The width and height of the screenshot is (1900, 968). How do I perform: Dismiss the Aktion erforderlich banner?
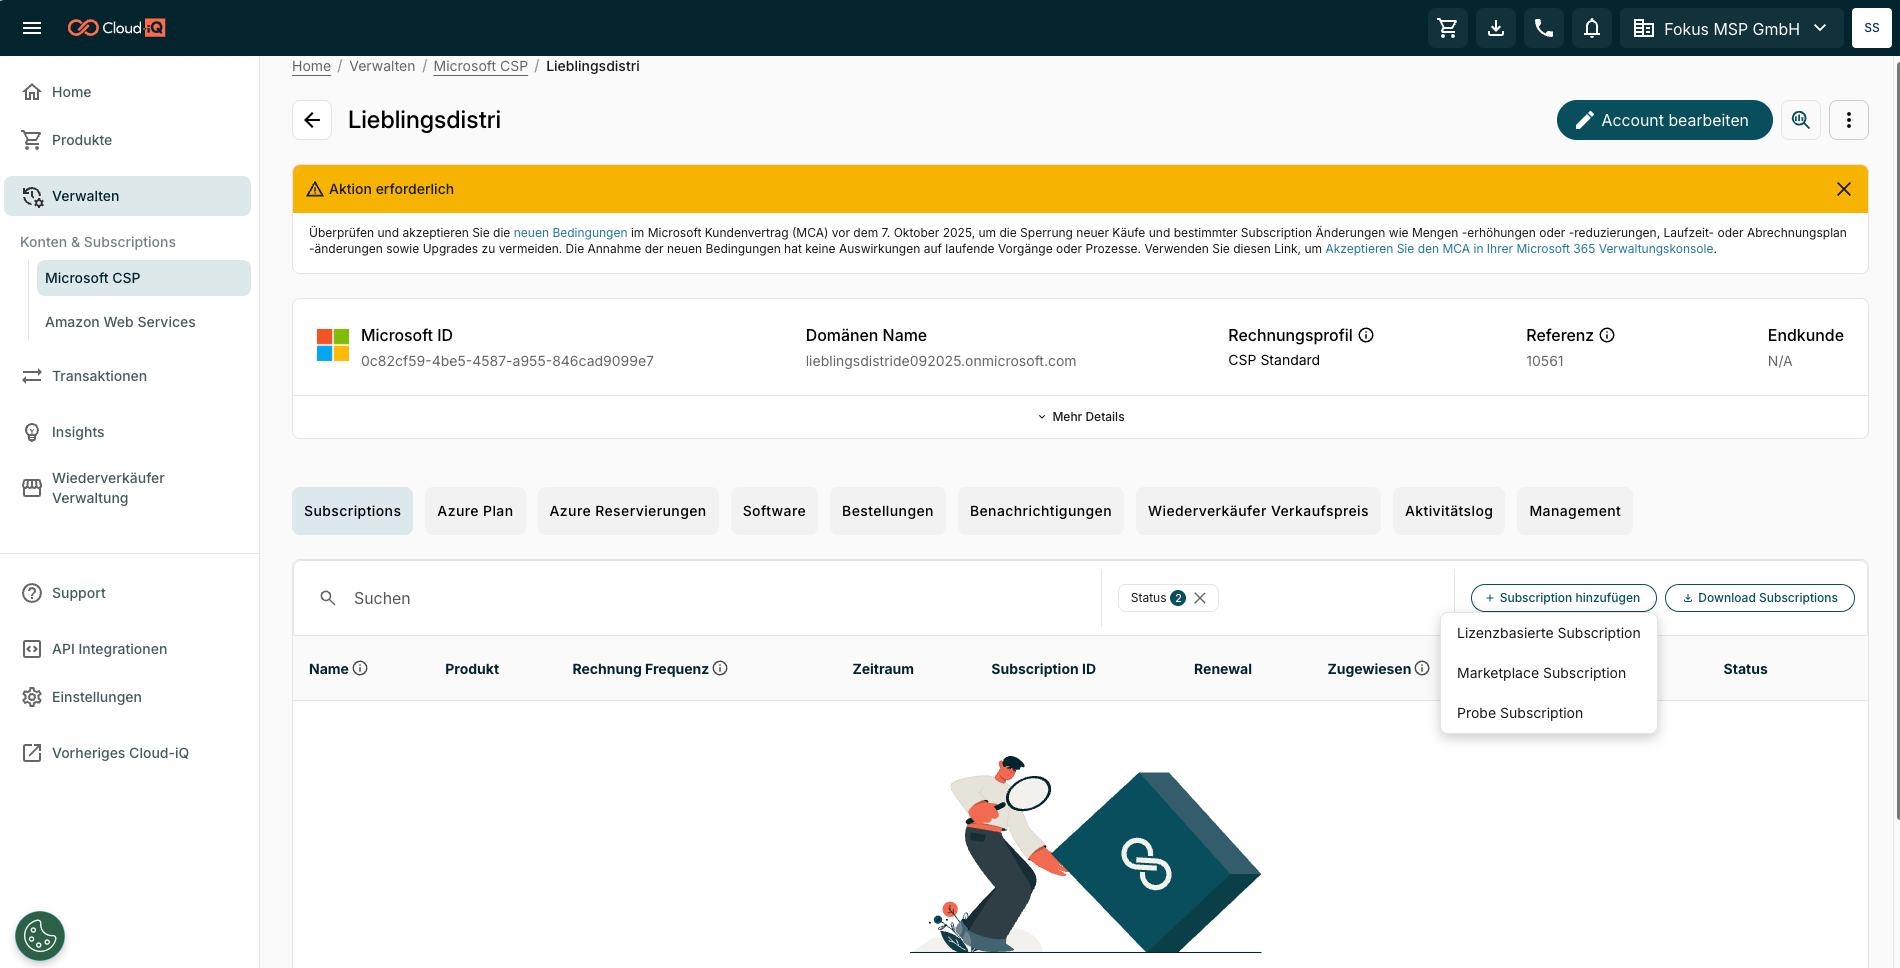pyautogui.click(x=1843, y=189)
